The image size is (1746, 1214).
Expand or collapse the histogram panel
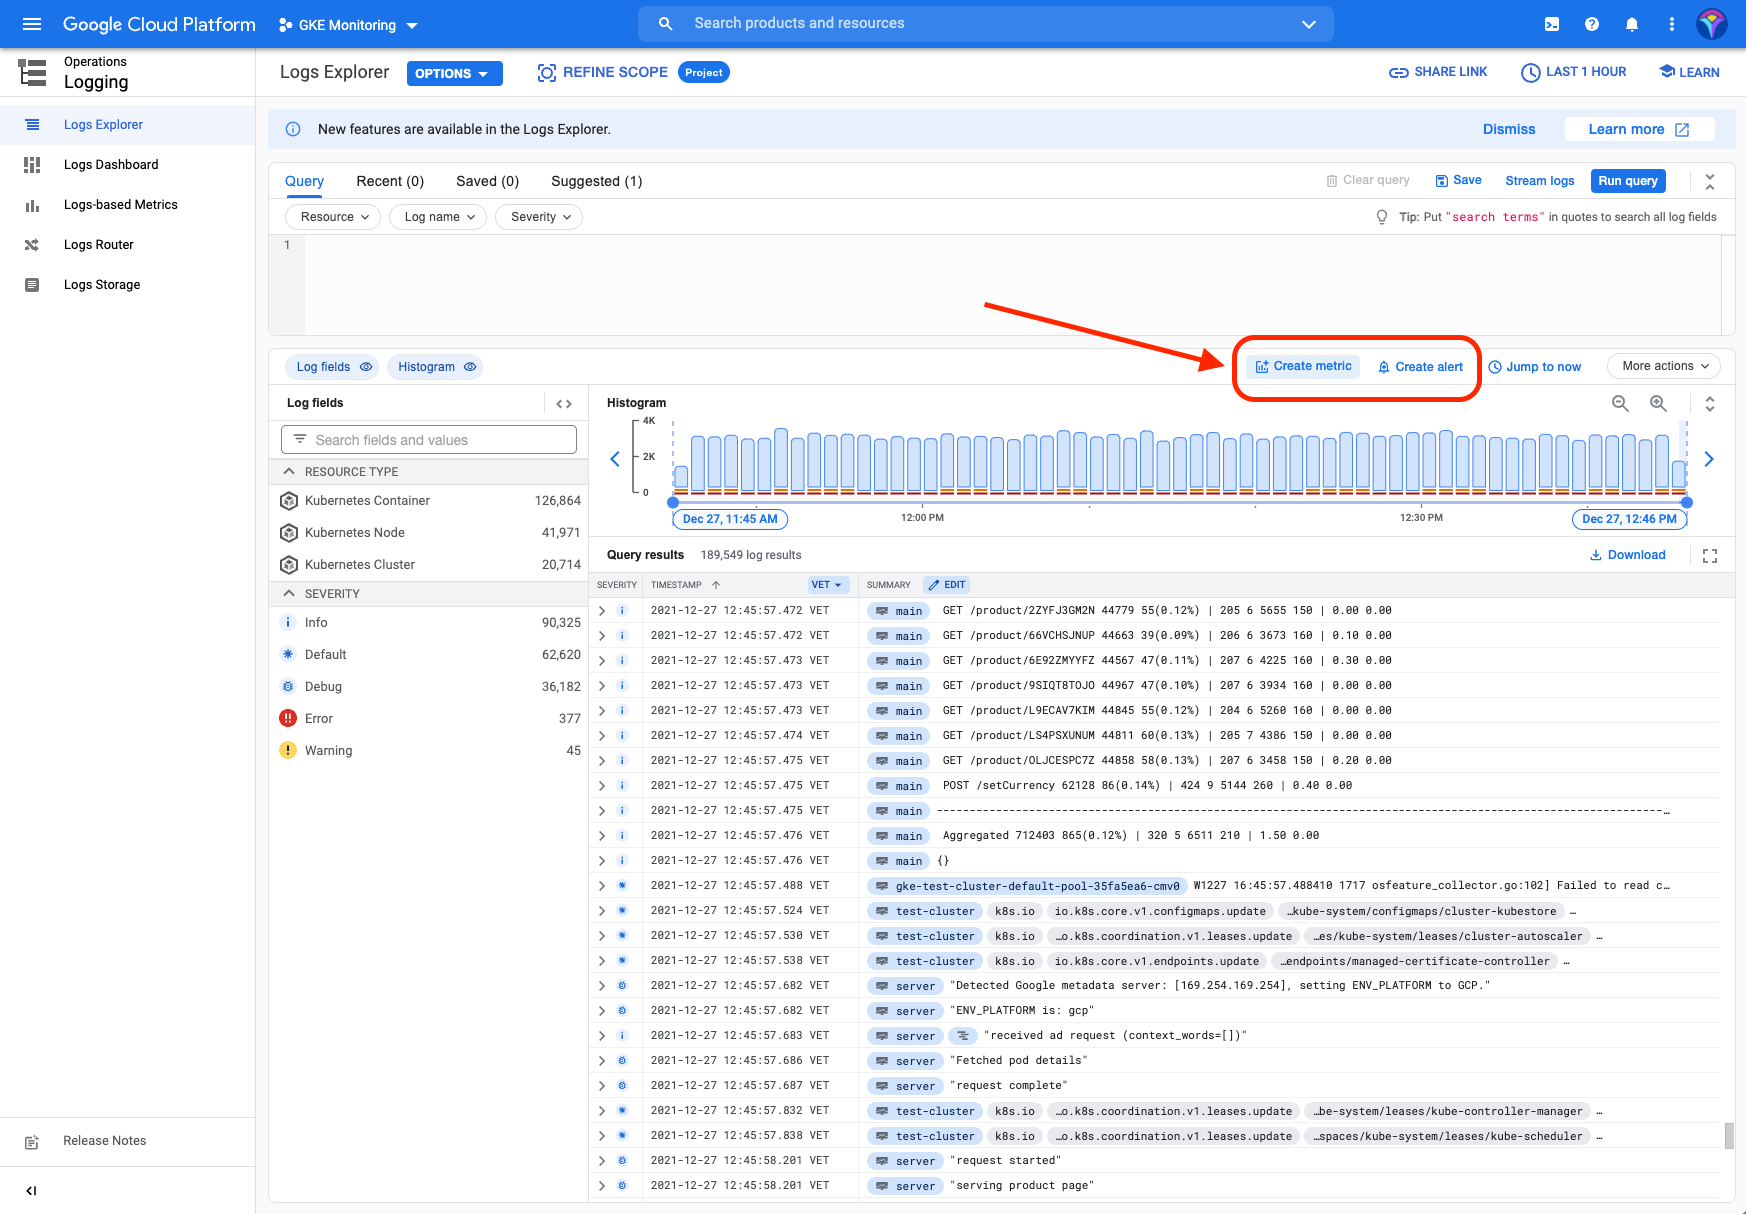point(1710,403)
